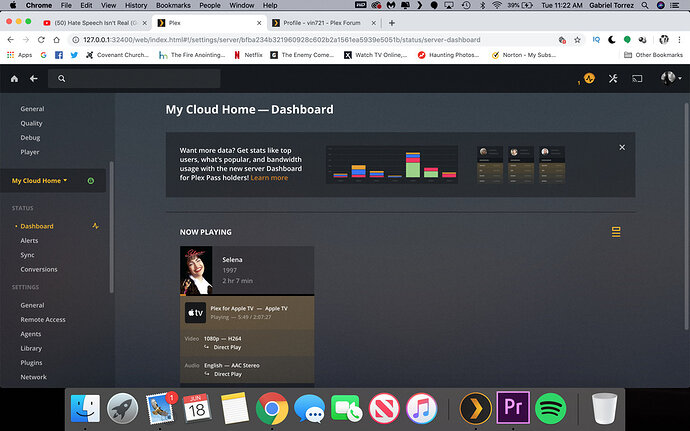The width and height of the screenshot is (690, 431).
Task: Open the Twitter bookmark icon
Action: [74, 55]
